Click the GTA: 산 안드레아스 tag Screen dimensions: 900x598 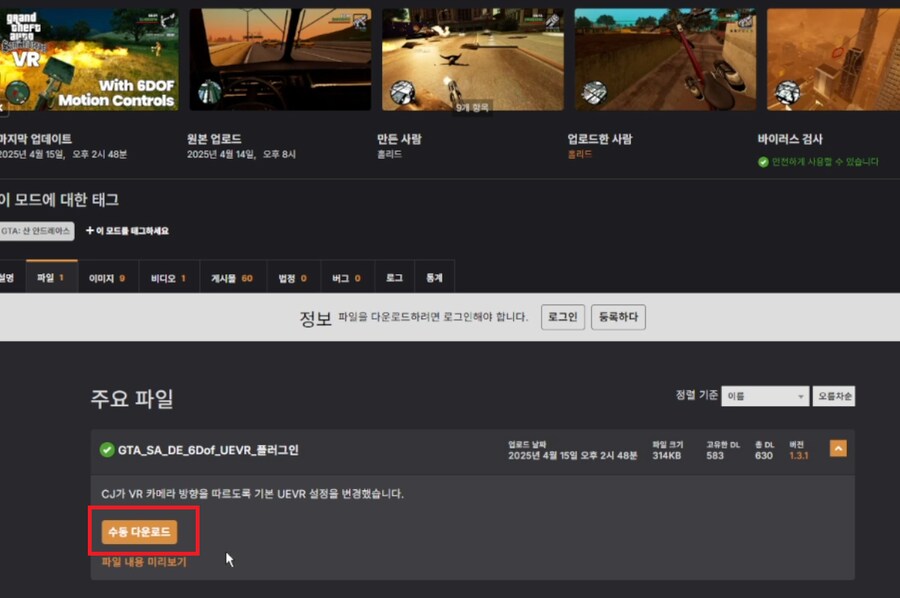click(x=36, y=231)
